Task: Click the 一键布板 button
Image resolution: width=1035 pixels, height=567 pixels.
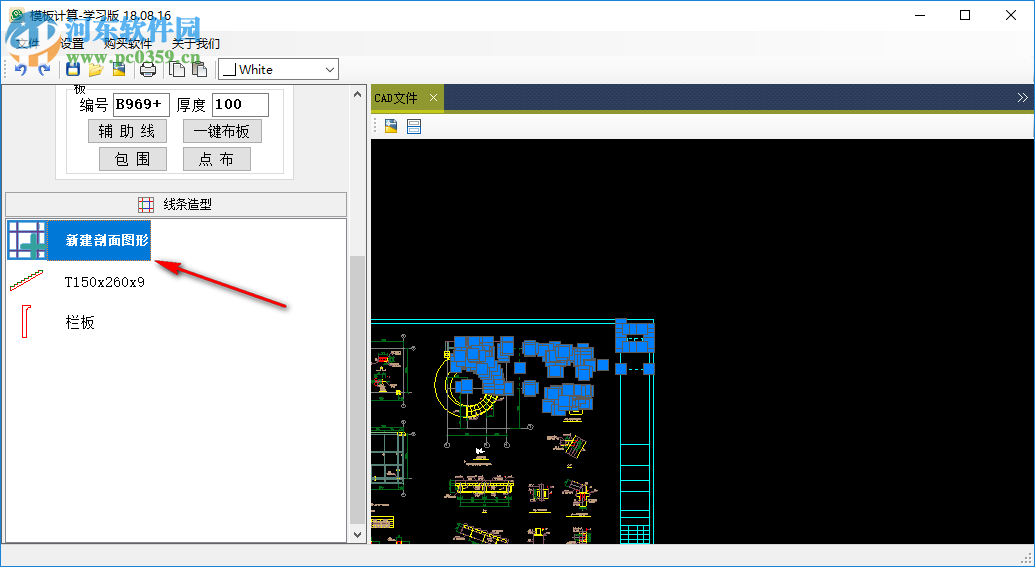Action: 222,131
